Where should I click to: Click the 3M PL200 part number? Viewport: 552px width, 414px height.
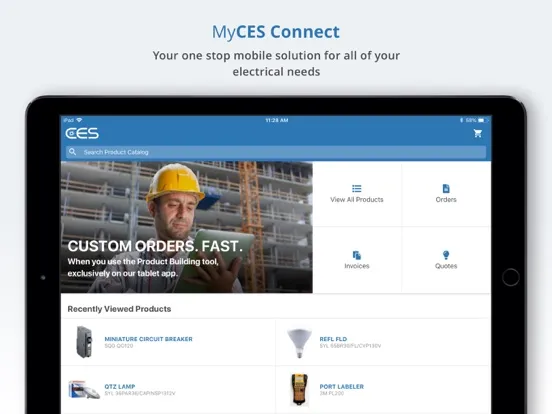click(x=332, y=393)
